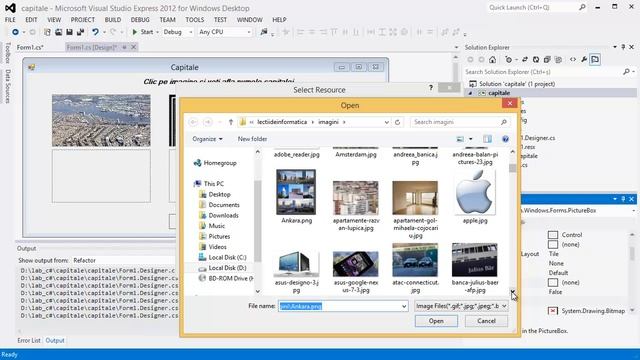Click the Toolbox side tab

coord(7,53)
